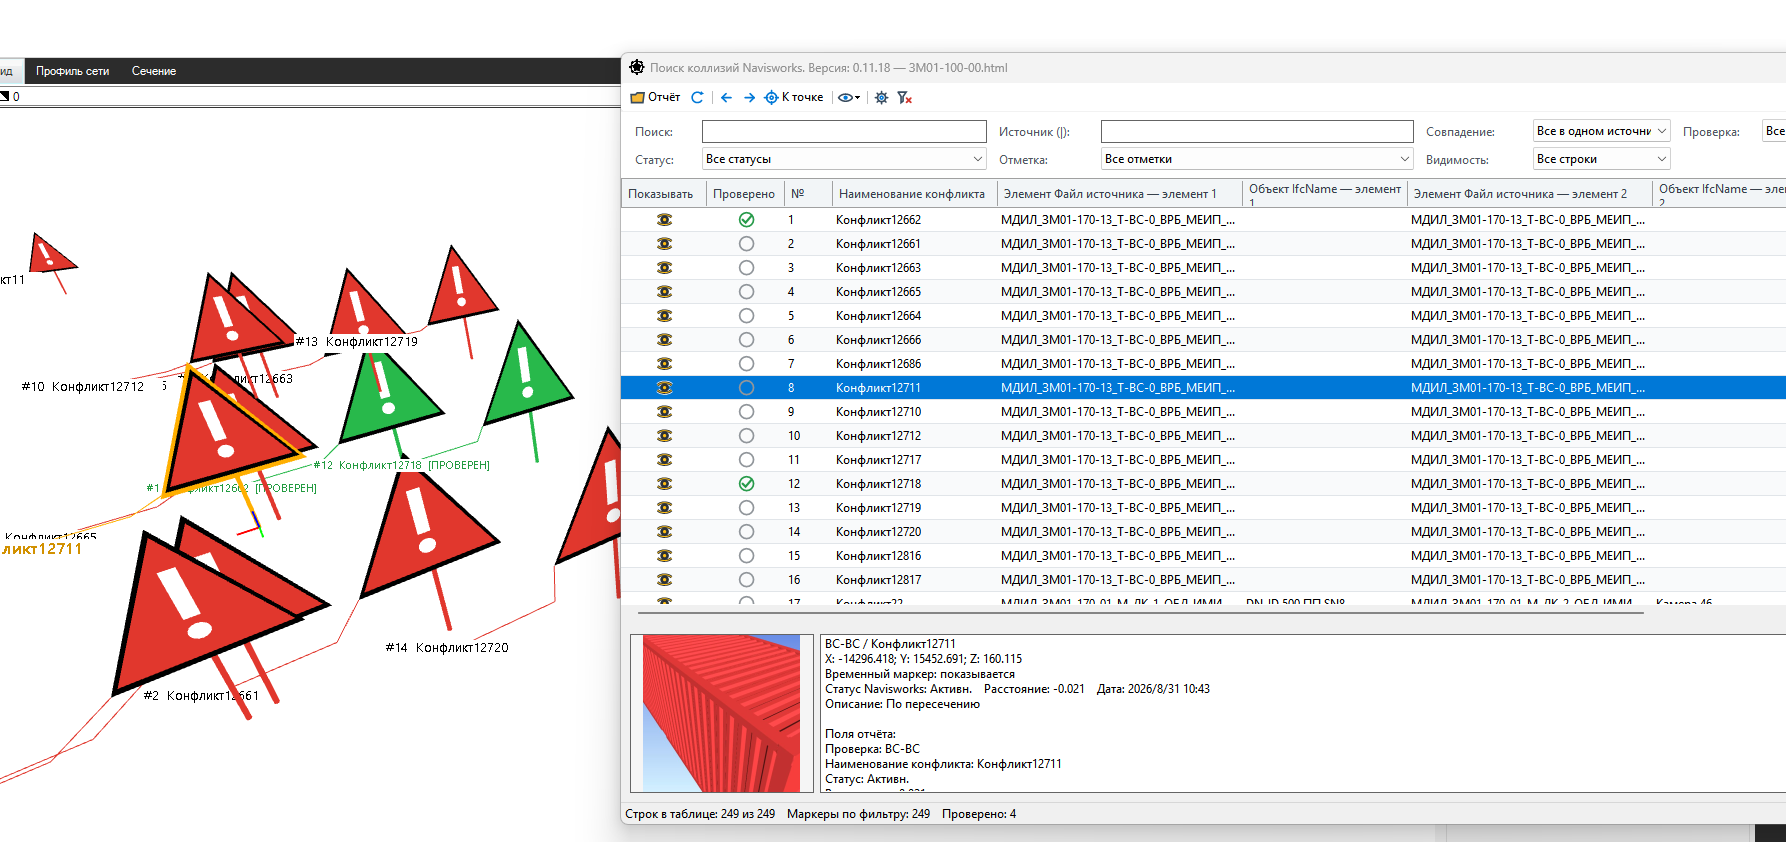
Task: Clear filters with the funnel-X icon
Action: pos(904,97)
